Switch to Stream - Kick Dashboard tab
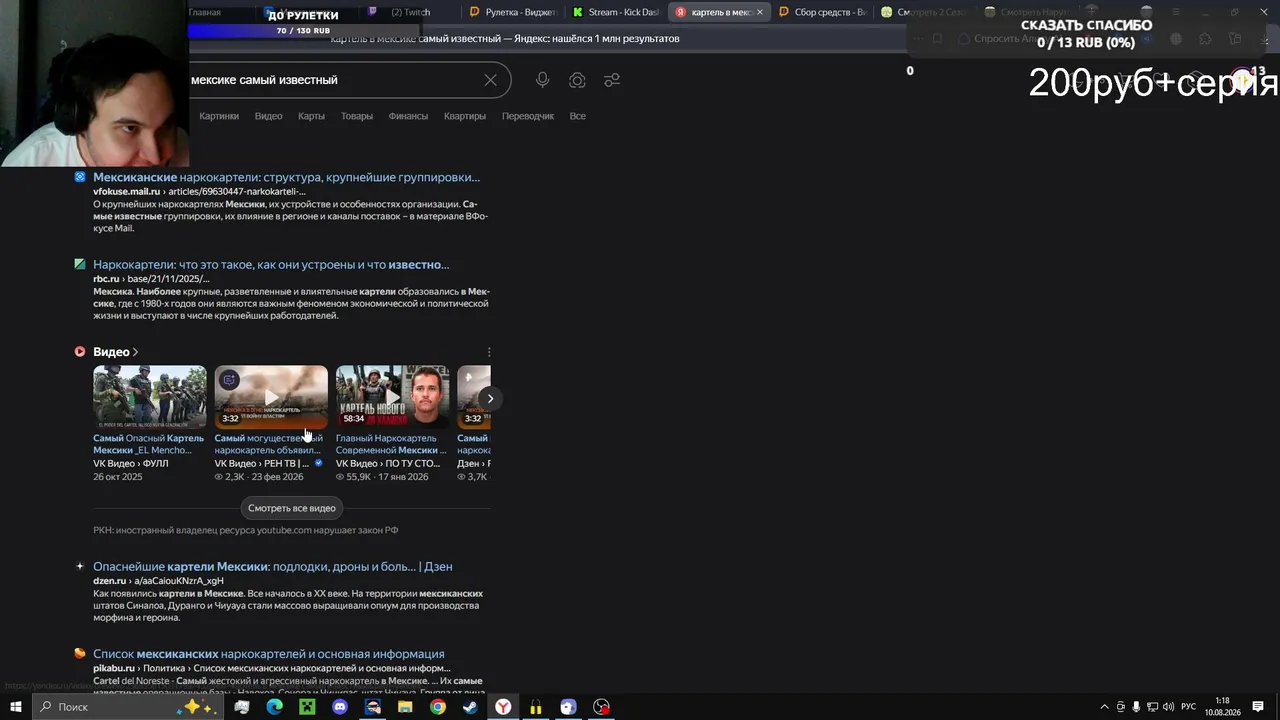The width and height of the screenshot is (1280, 720). click(615, 12)
